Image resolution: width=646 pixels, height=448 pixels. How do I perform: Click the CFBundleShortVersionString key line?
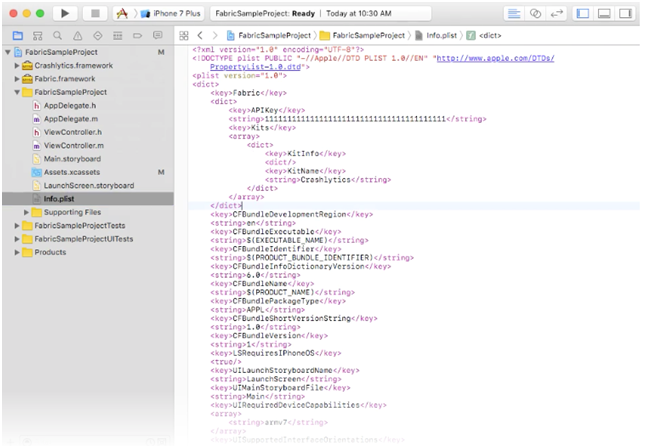point(294,318)
